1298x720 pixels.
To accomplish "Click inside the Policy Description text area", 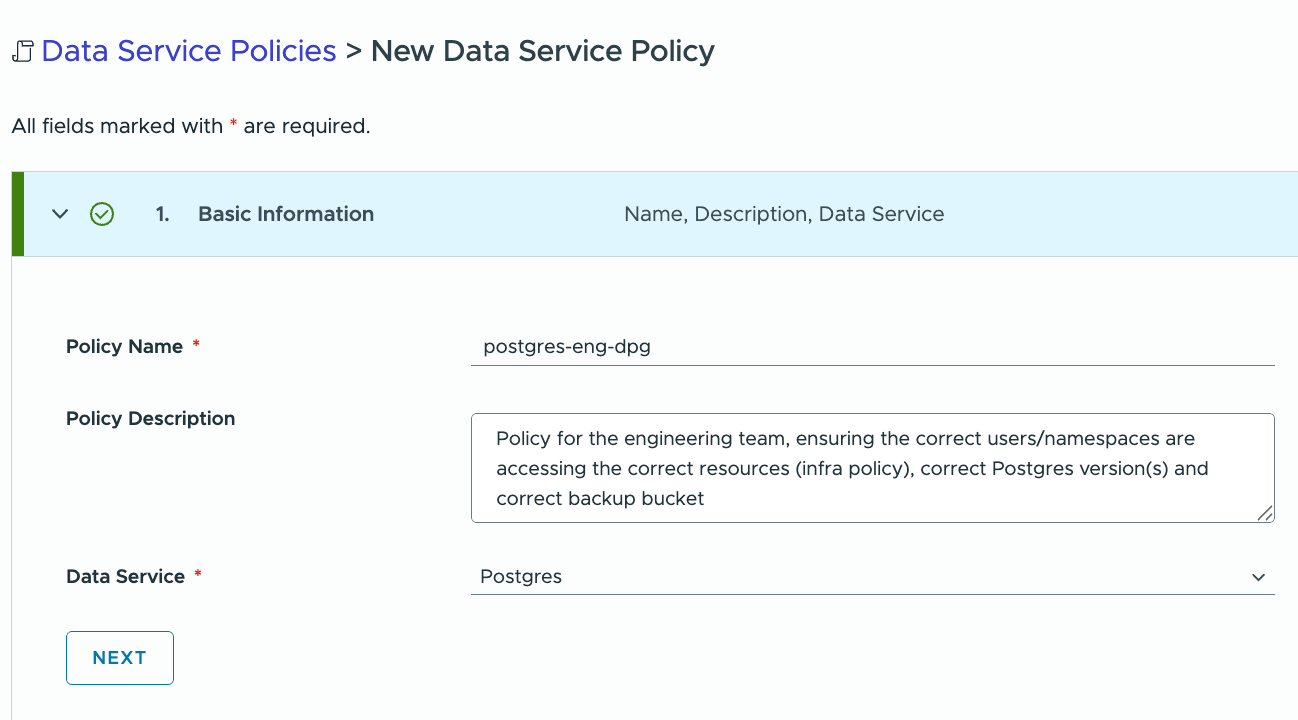I will pyautogui.click(x=872, y=468).
